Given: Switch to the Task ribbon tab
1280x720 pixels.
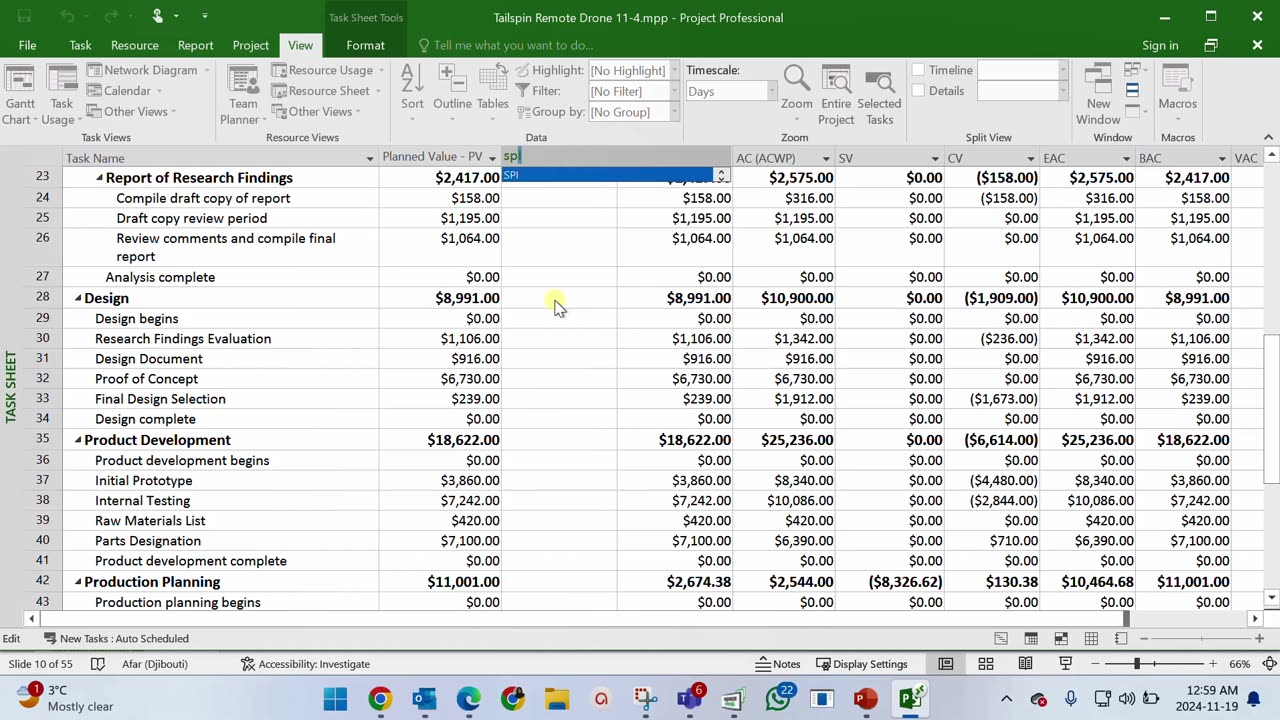Looking at the screenshot, I should point(80,45).
